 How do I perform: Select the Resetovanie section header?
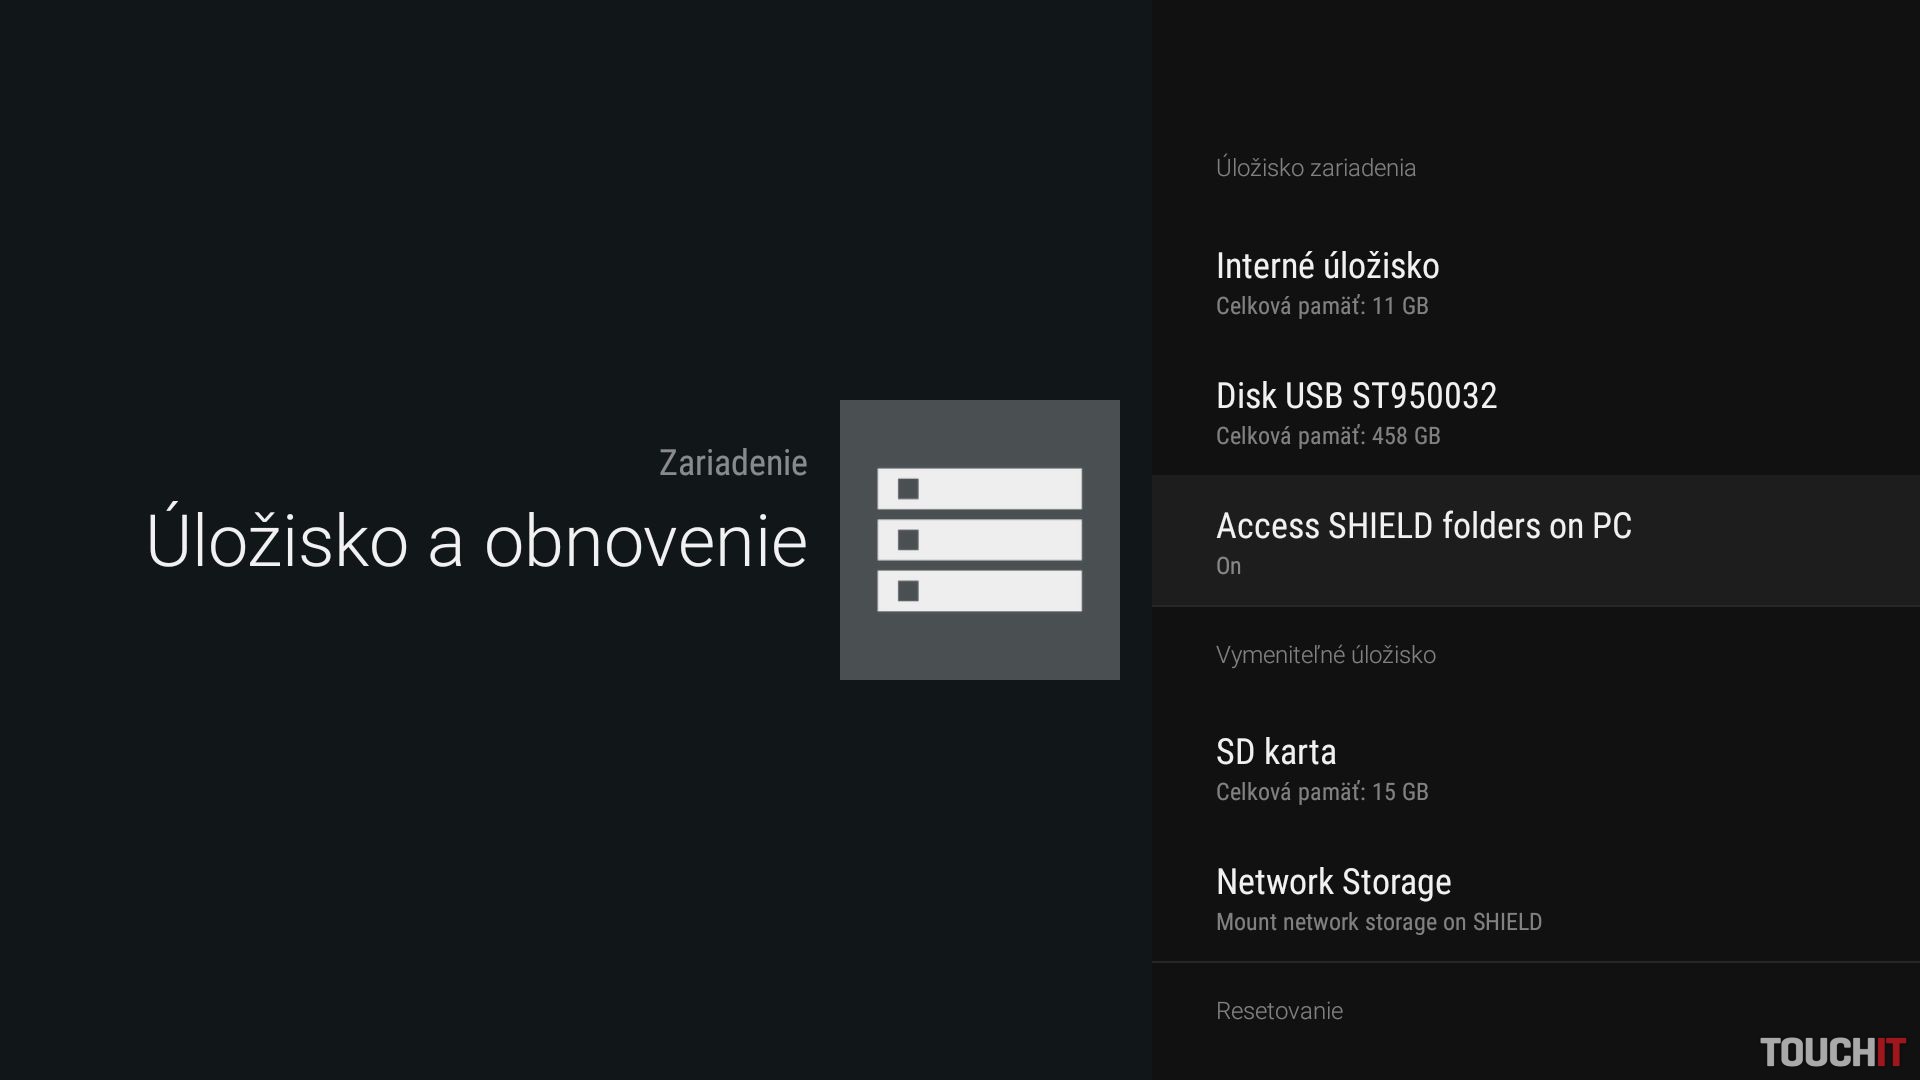point(1279,1011)
